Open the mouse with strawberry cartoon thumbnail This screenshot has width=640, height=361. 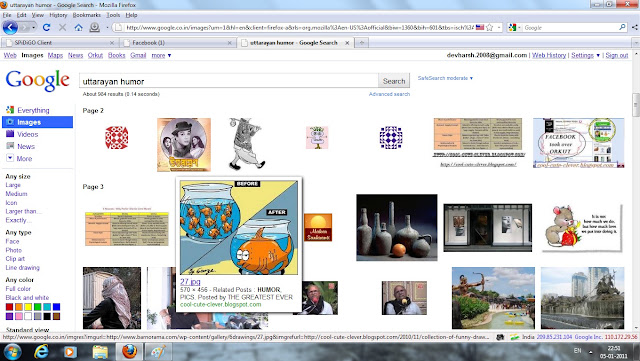582,228
